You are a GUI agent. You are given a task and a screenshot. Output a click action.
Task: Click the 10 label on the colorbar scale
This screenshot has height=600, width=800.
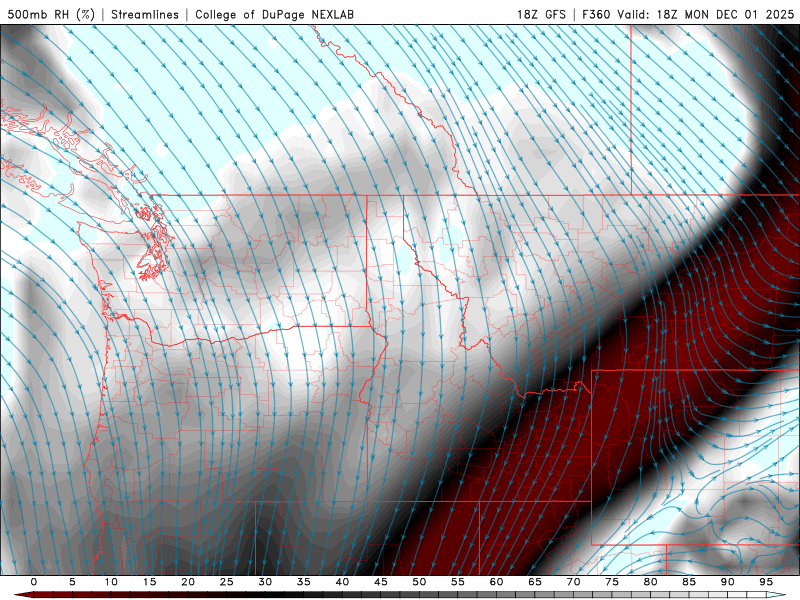111,582
